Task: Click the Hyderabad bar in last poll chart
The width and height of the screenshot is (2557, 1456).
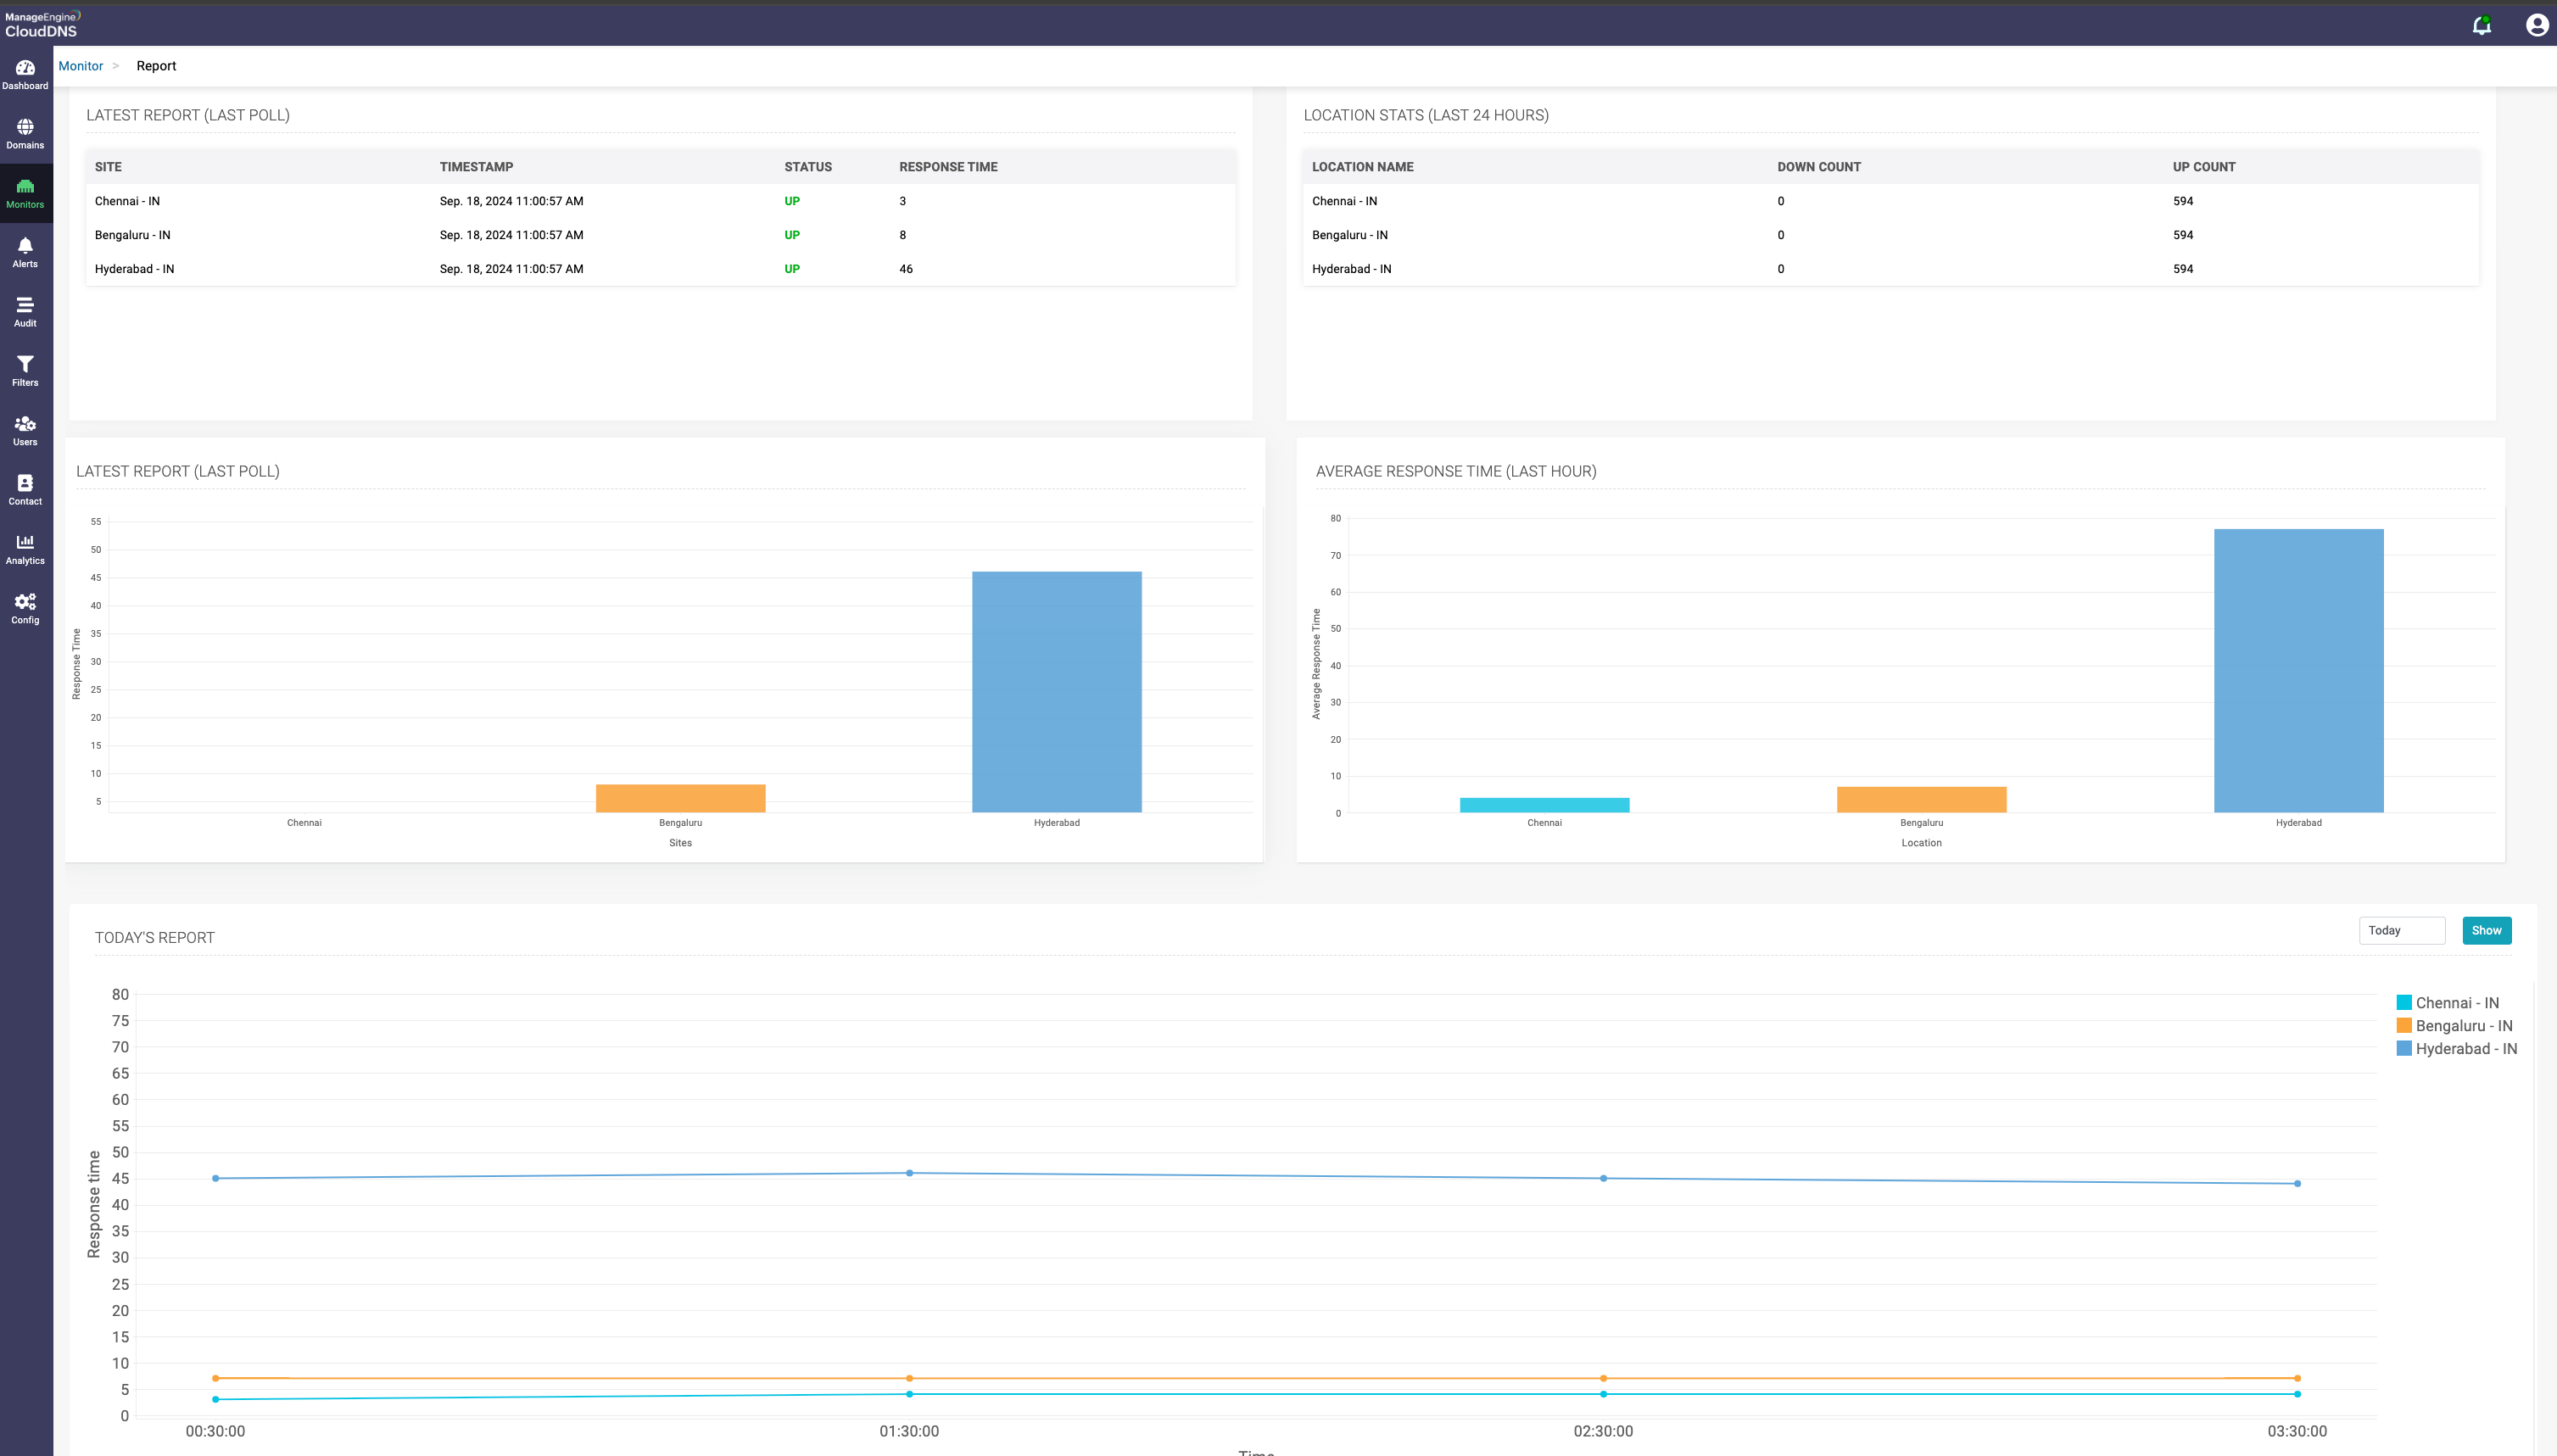Action: click(1056, 692)
